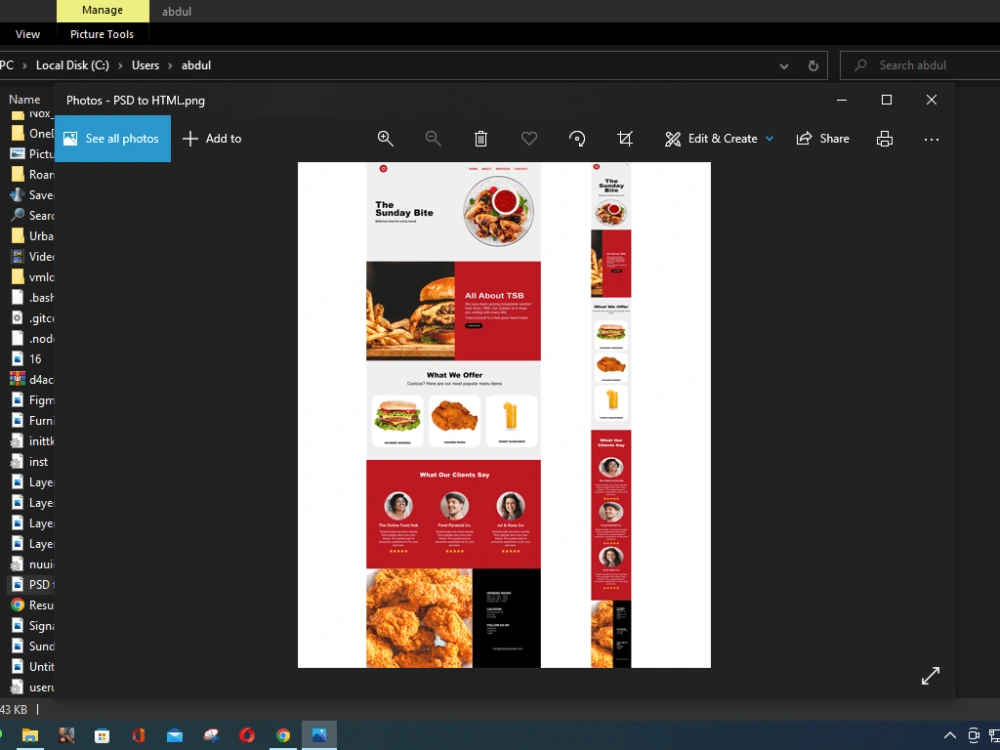Open File Explorer from taskbar
Screen dimensions: 1000x750
pos(30,735)
